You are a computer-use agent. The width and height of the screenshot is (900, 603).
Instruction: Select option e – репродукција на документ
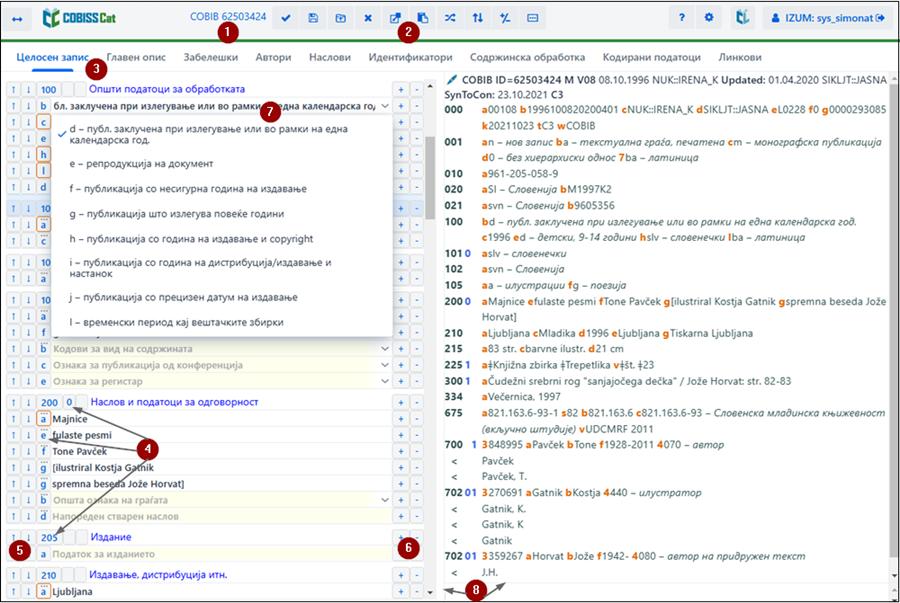222,164
